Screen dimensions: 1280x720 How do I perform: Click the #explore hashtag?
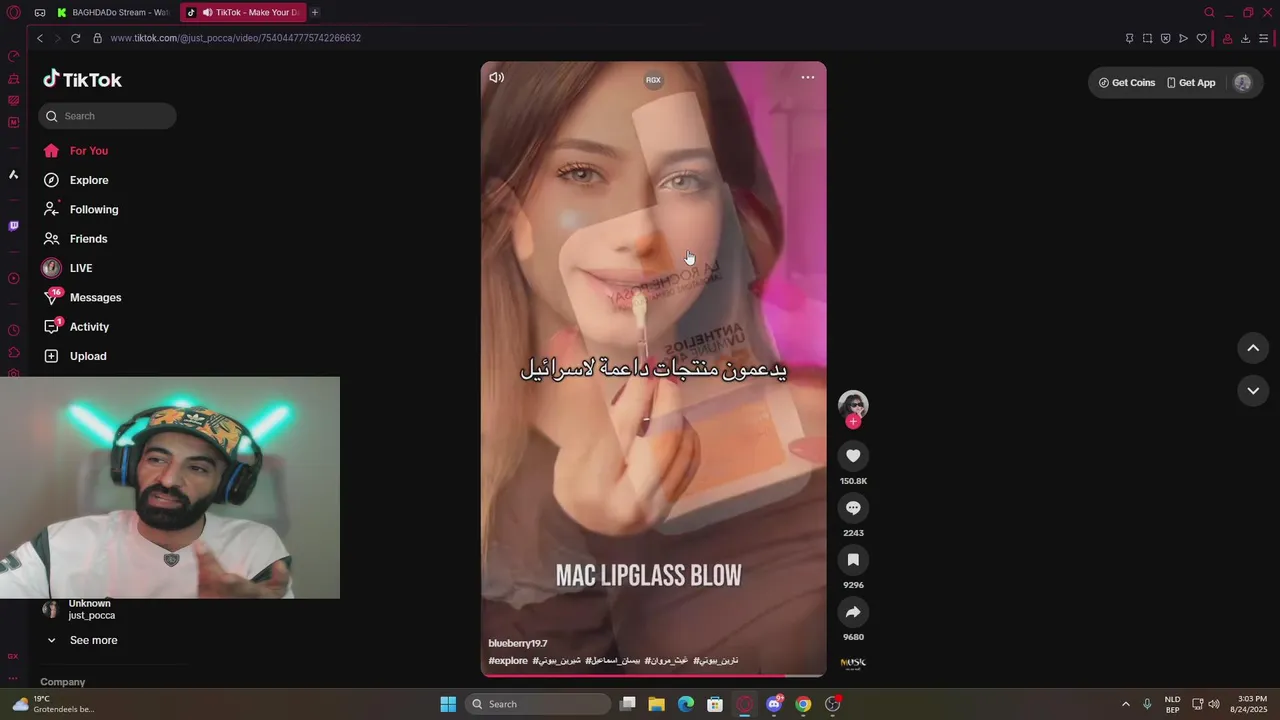tap(508, 661)
